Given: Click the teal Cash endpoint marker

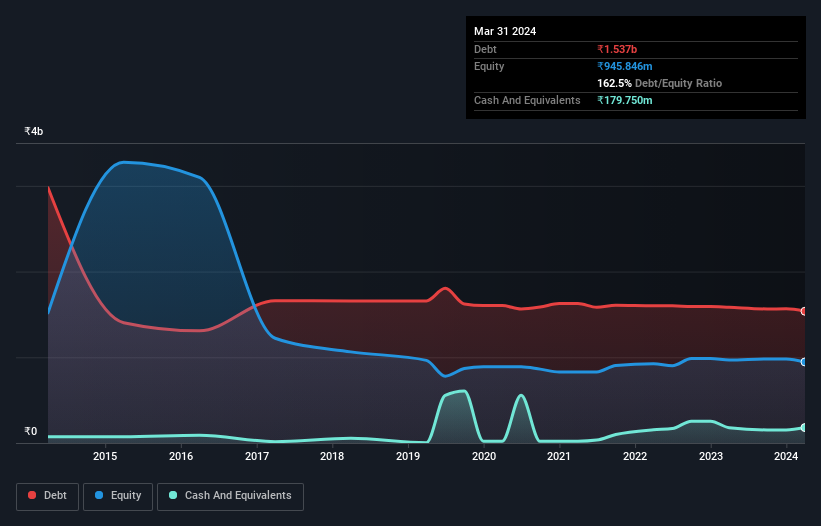Looking at the screenshot, I should [x=804, y=428].
